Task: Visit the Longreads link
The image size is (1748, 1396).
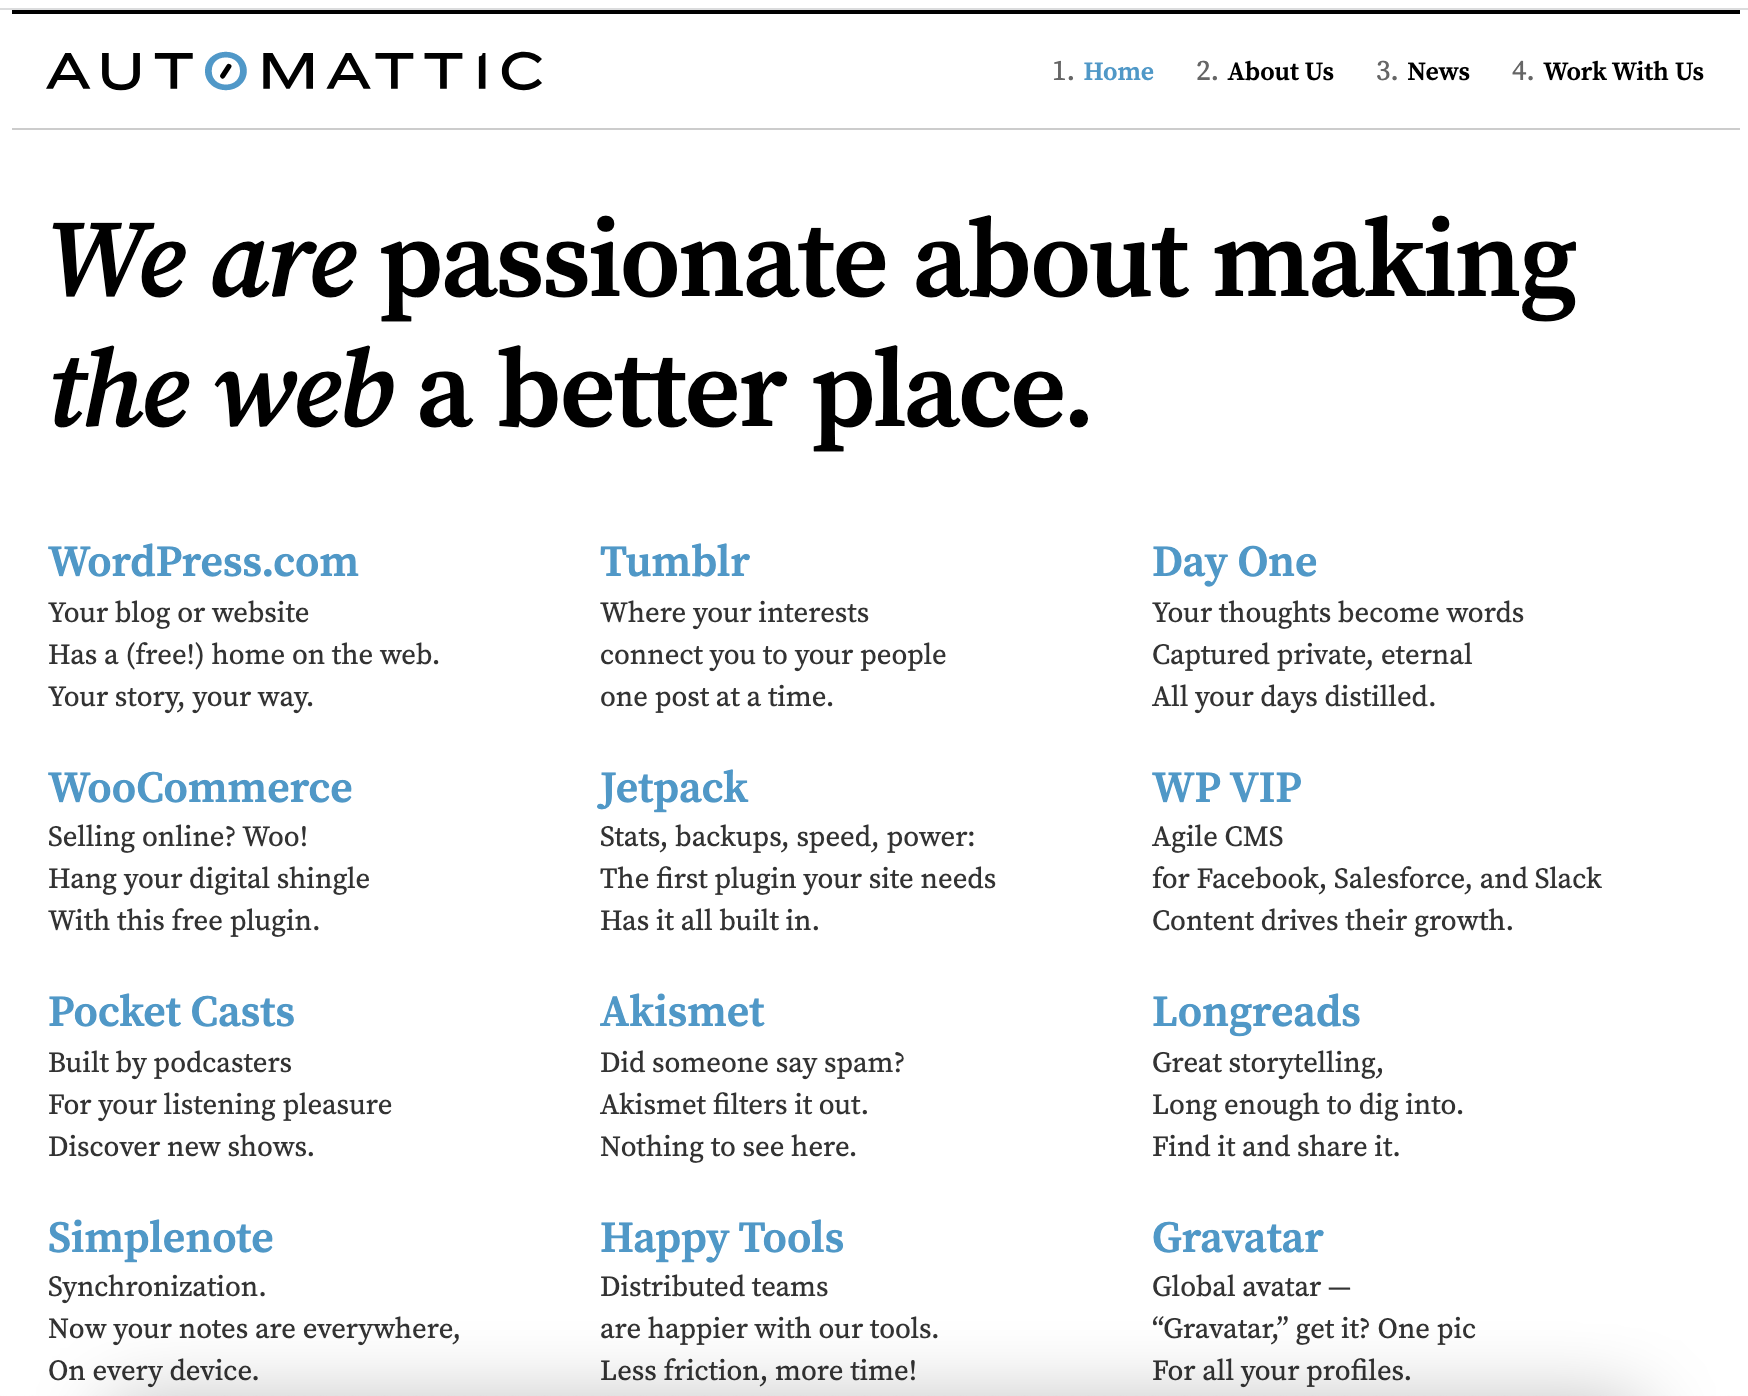Action: 1256,1012
